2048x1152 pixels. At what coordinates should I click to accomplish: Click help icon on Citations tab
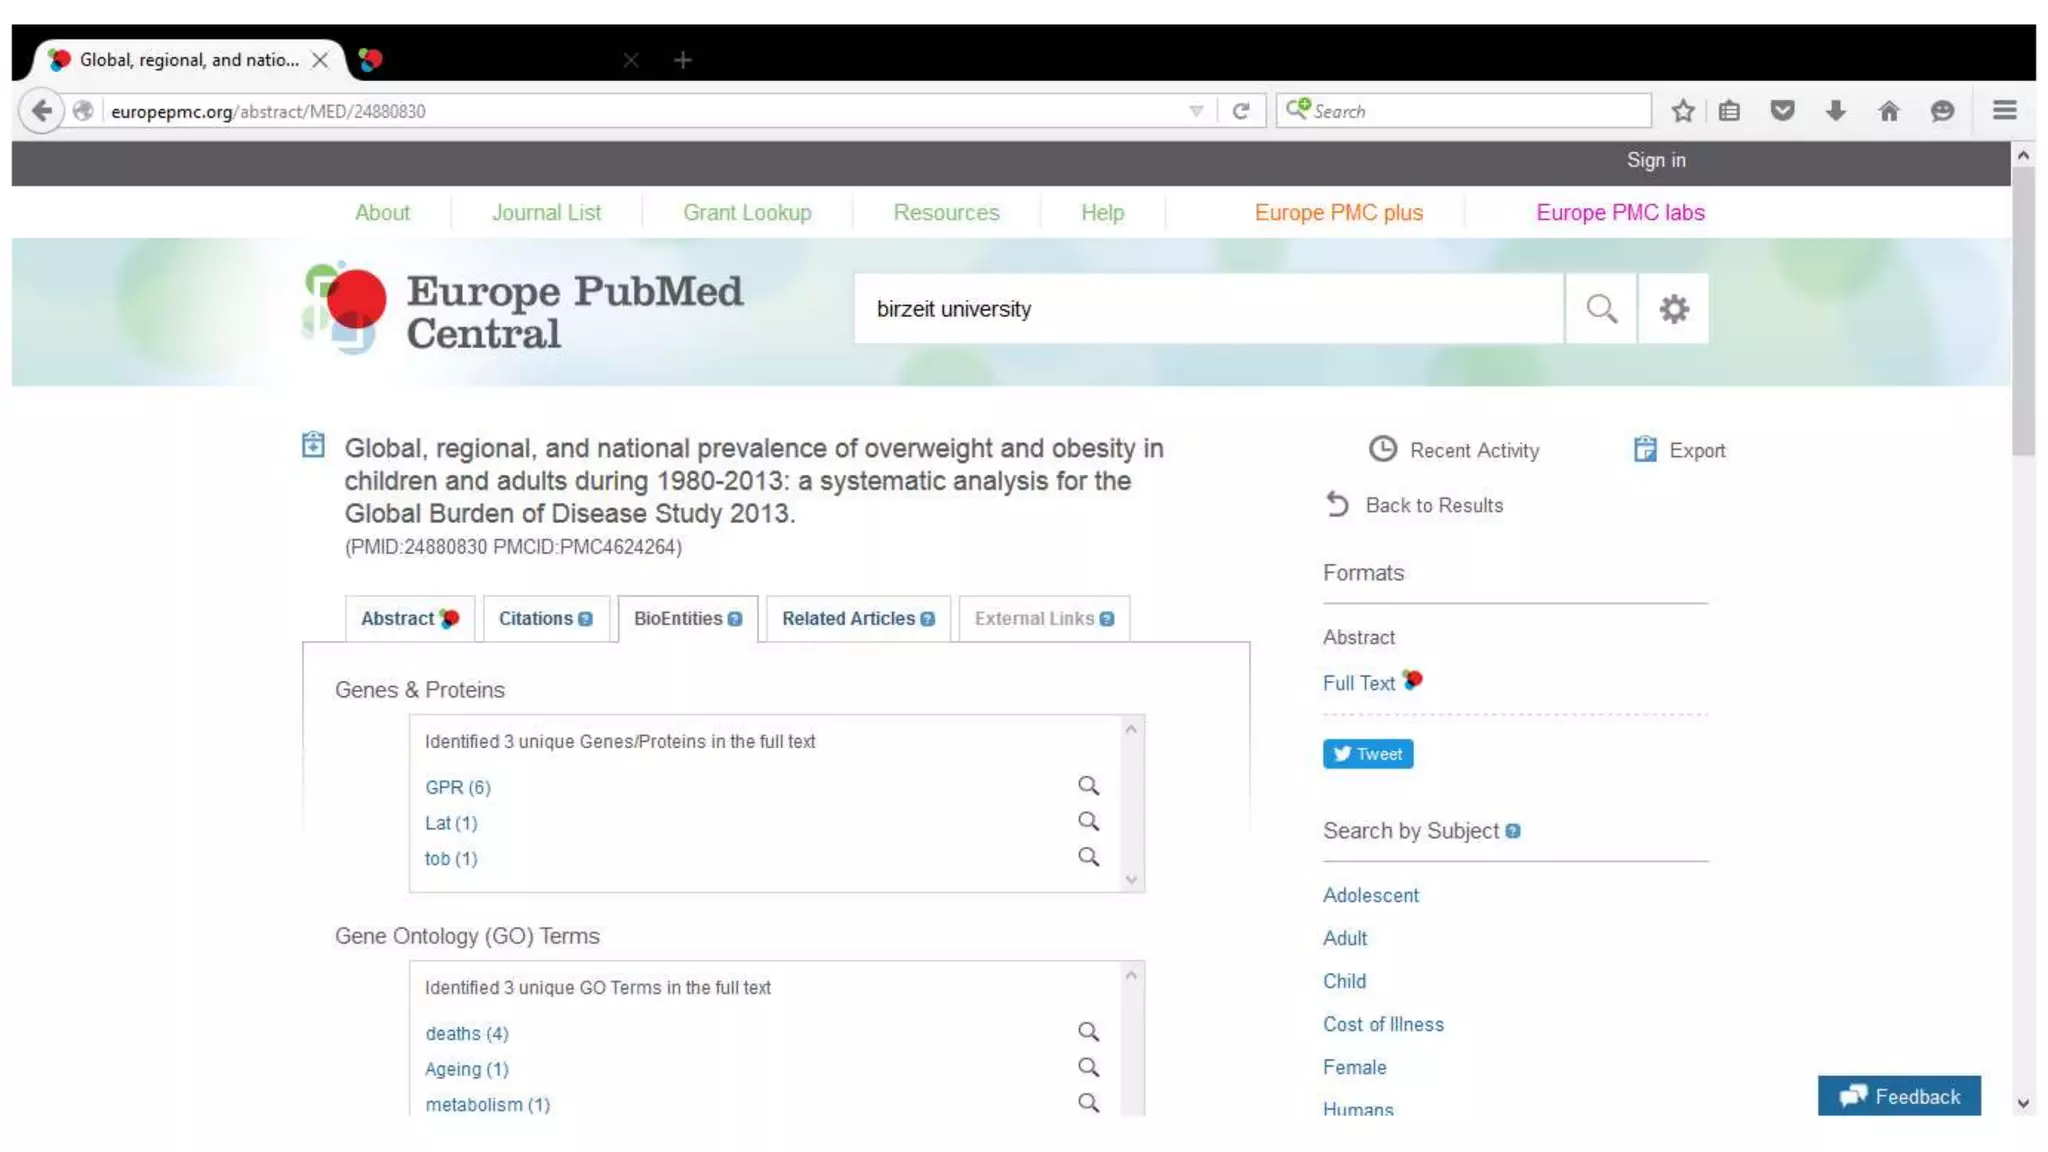coord(586,619)
